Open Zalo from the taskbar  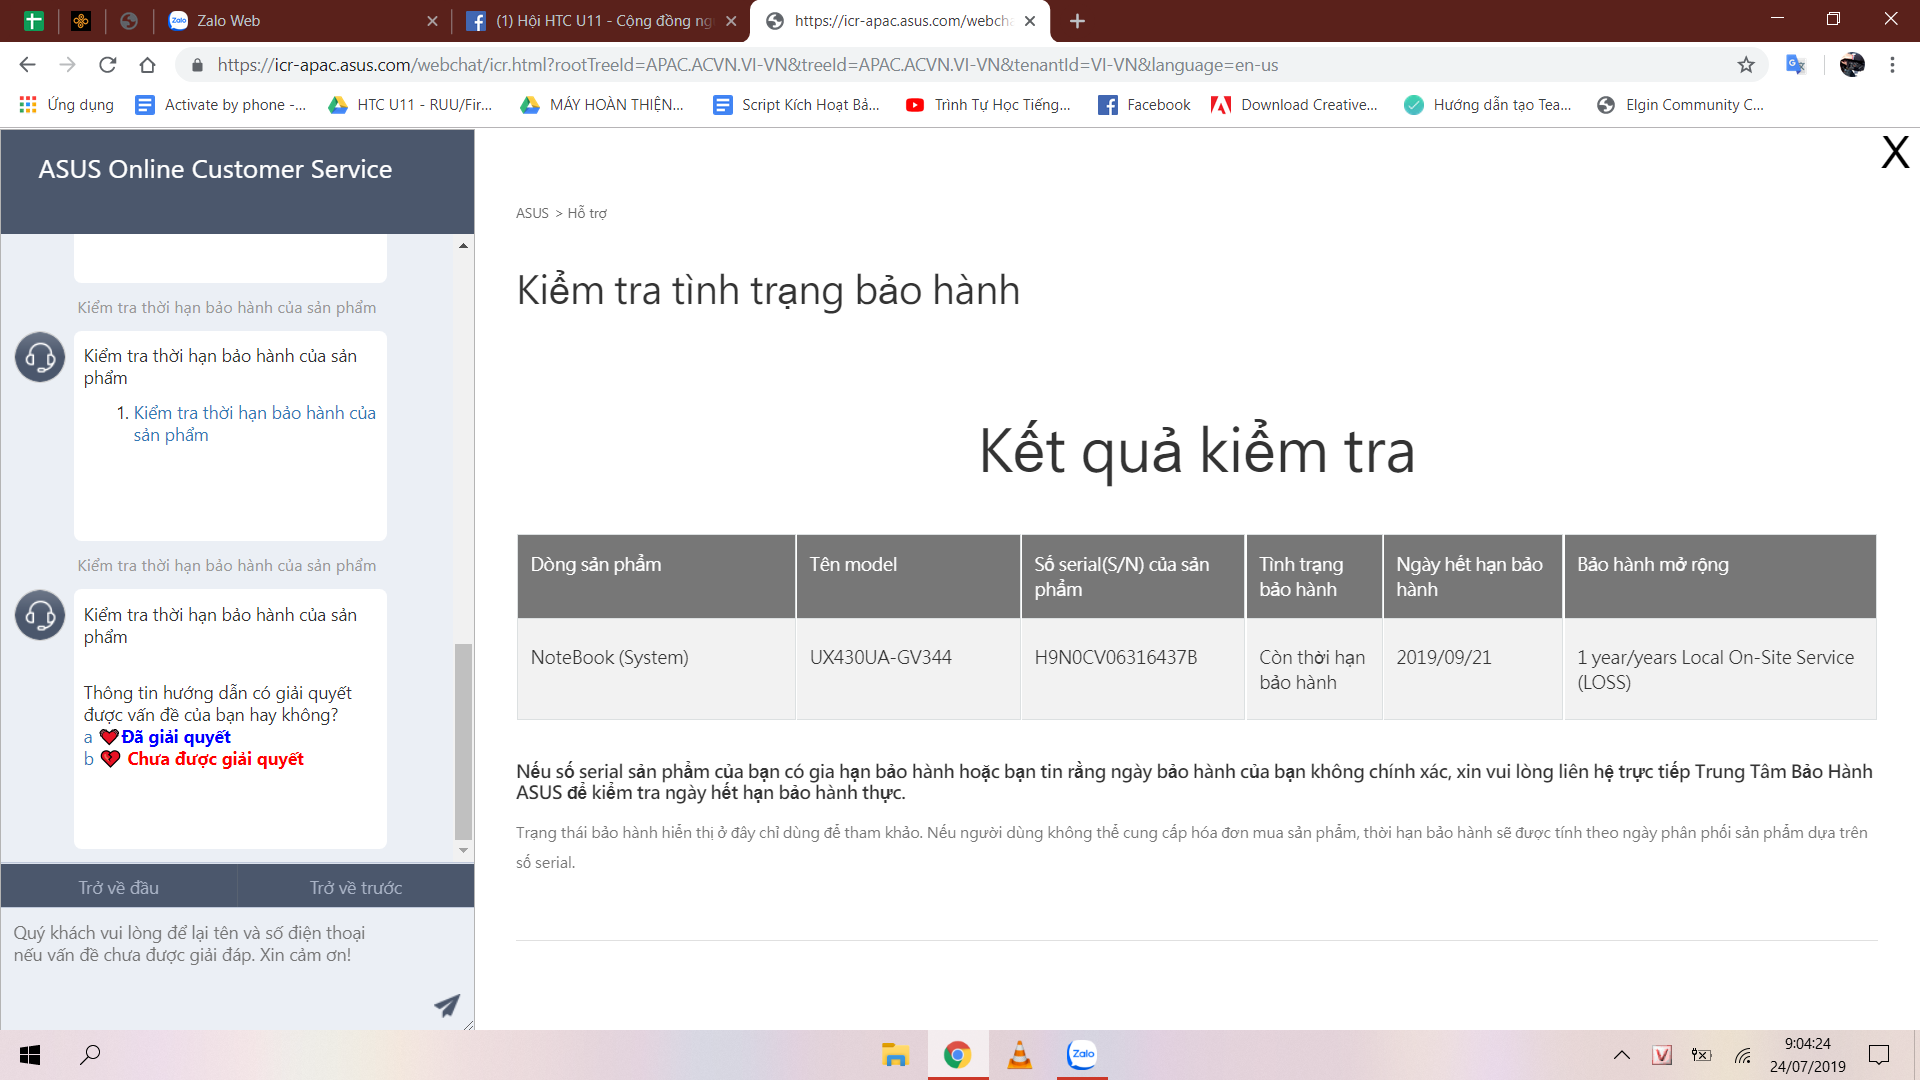tap(1082, 1055)
